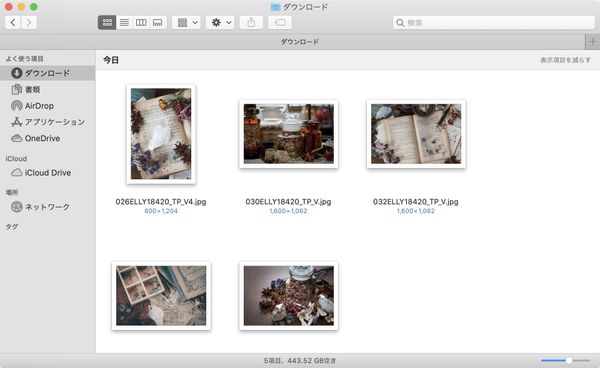The image size is (600, 368).
Task: Switch to list view mode
Action: [124, 23]
